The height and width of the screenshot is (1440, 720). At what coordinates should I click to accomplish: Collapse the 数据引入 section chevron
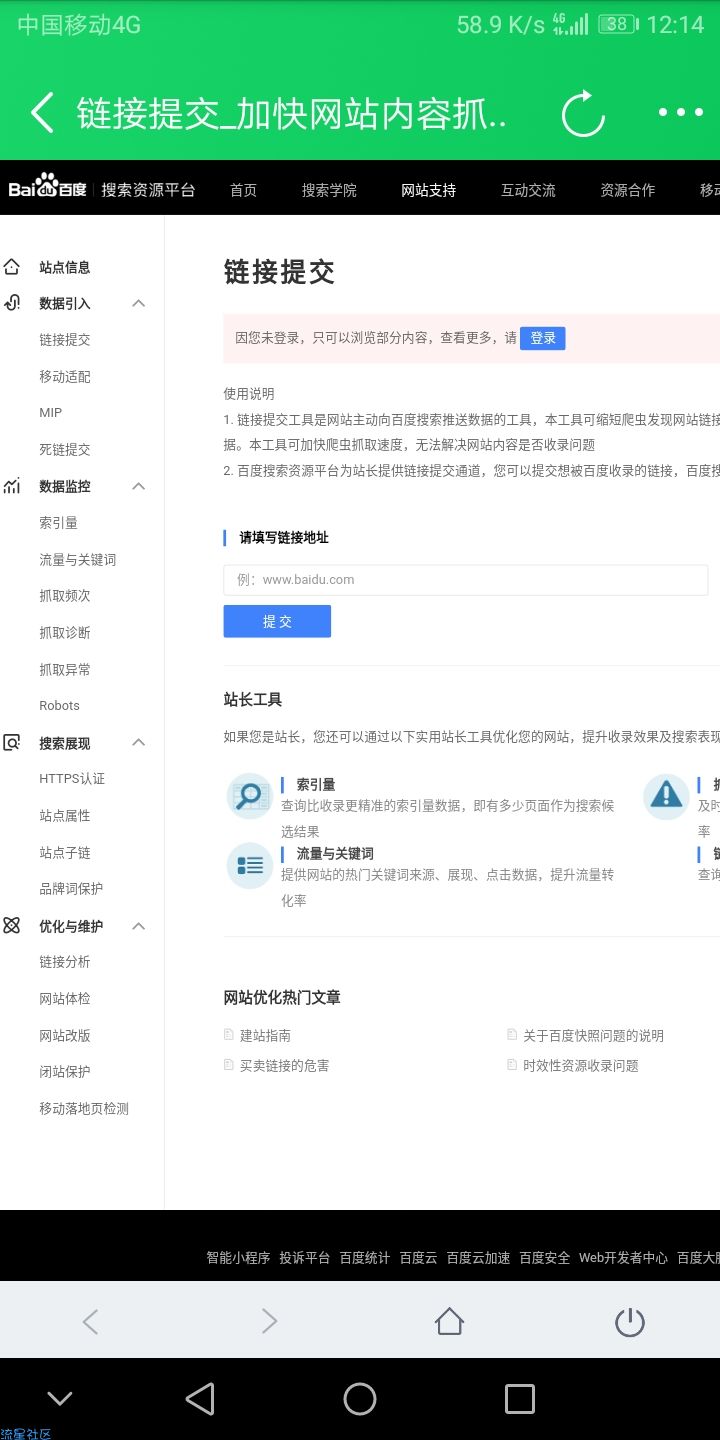tap(139, 303)
